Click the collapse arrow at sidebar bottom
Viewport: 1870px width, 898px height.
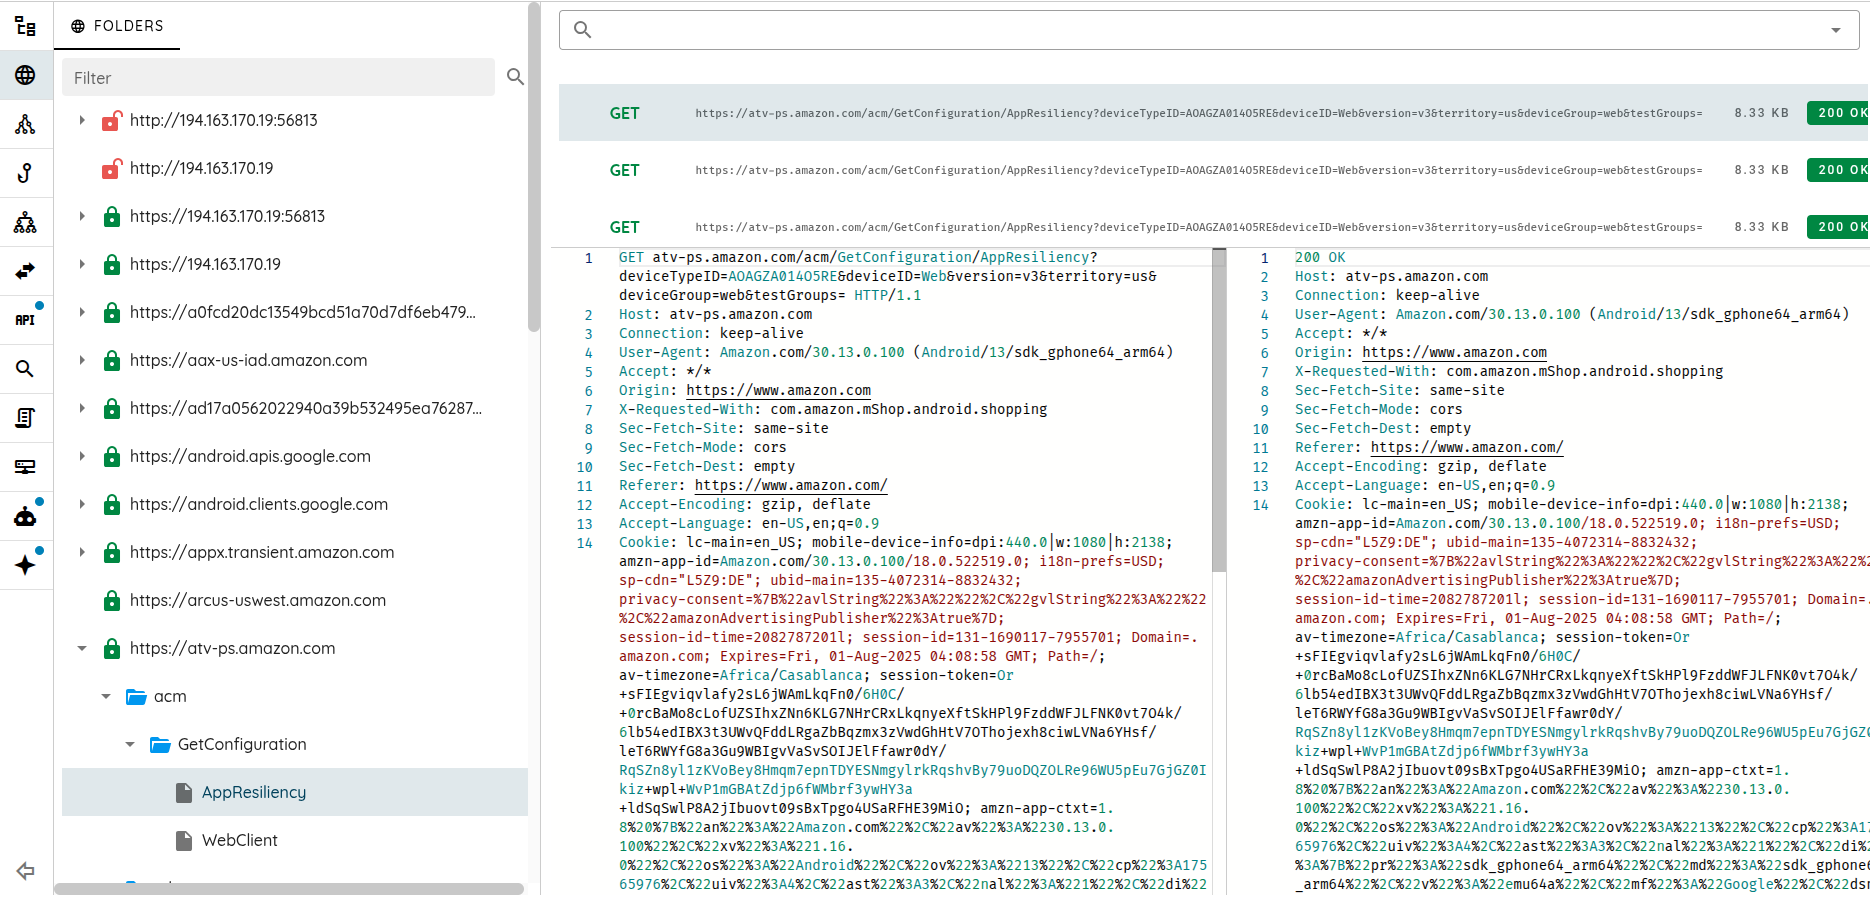click(x=25, y=871)
